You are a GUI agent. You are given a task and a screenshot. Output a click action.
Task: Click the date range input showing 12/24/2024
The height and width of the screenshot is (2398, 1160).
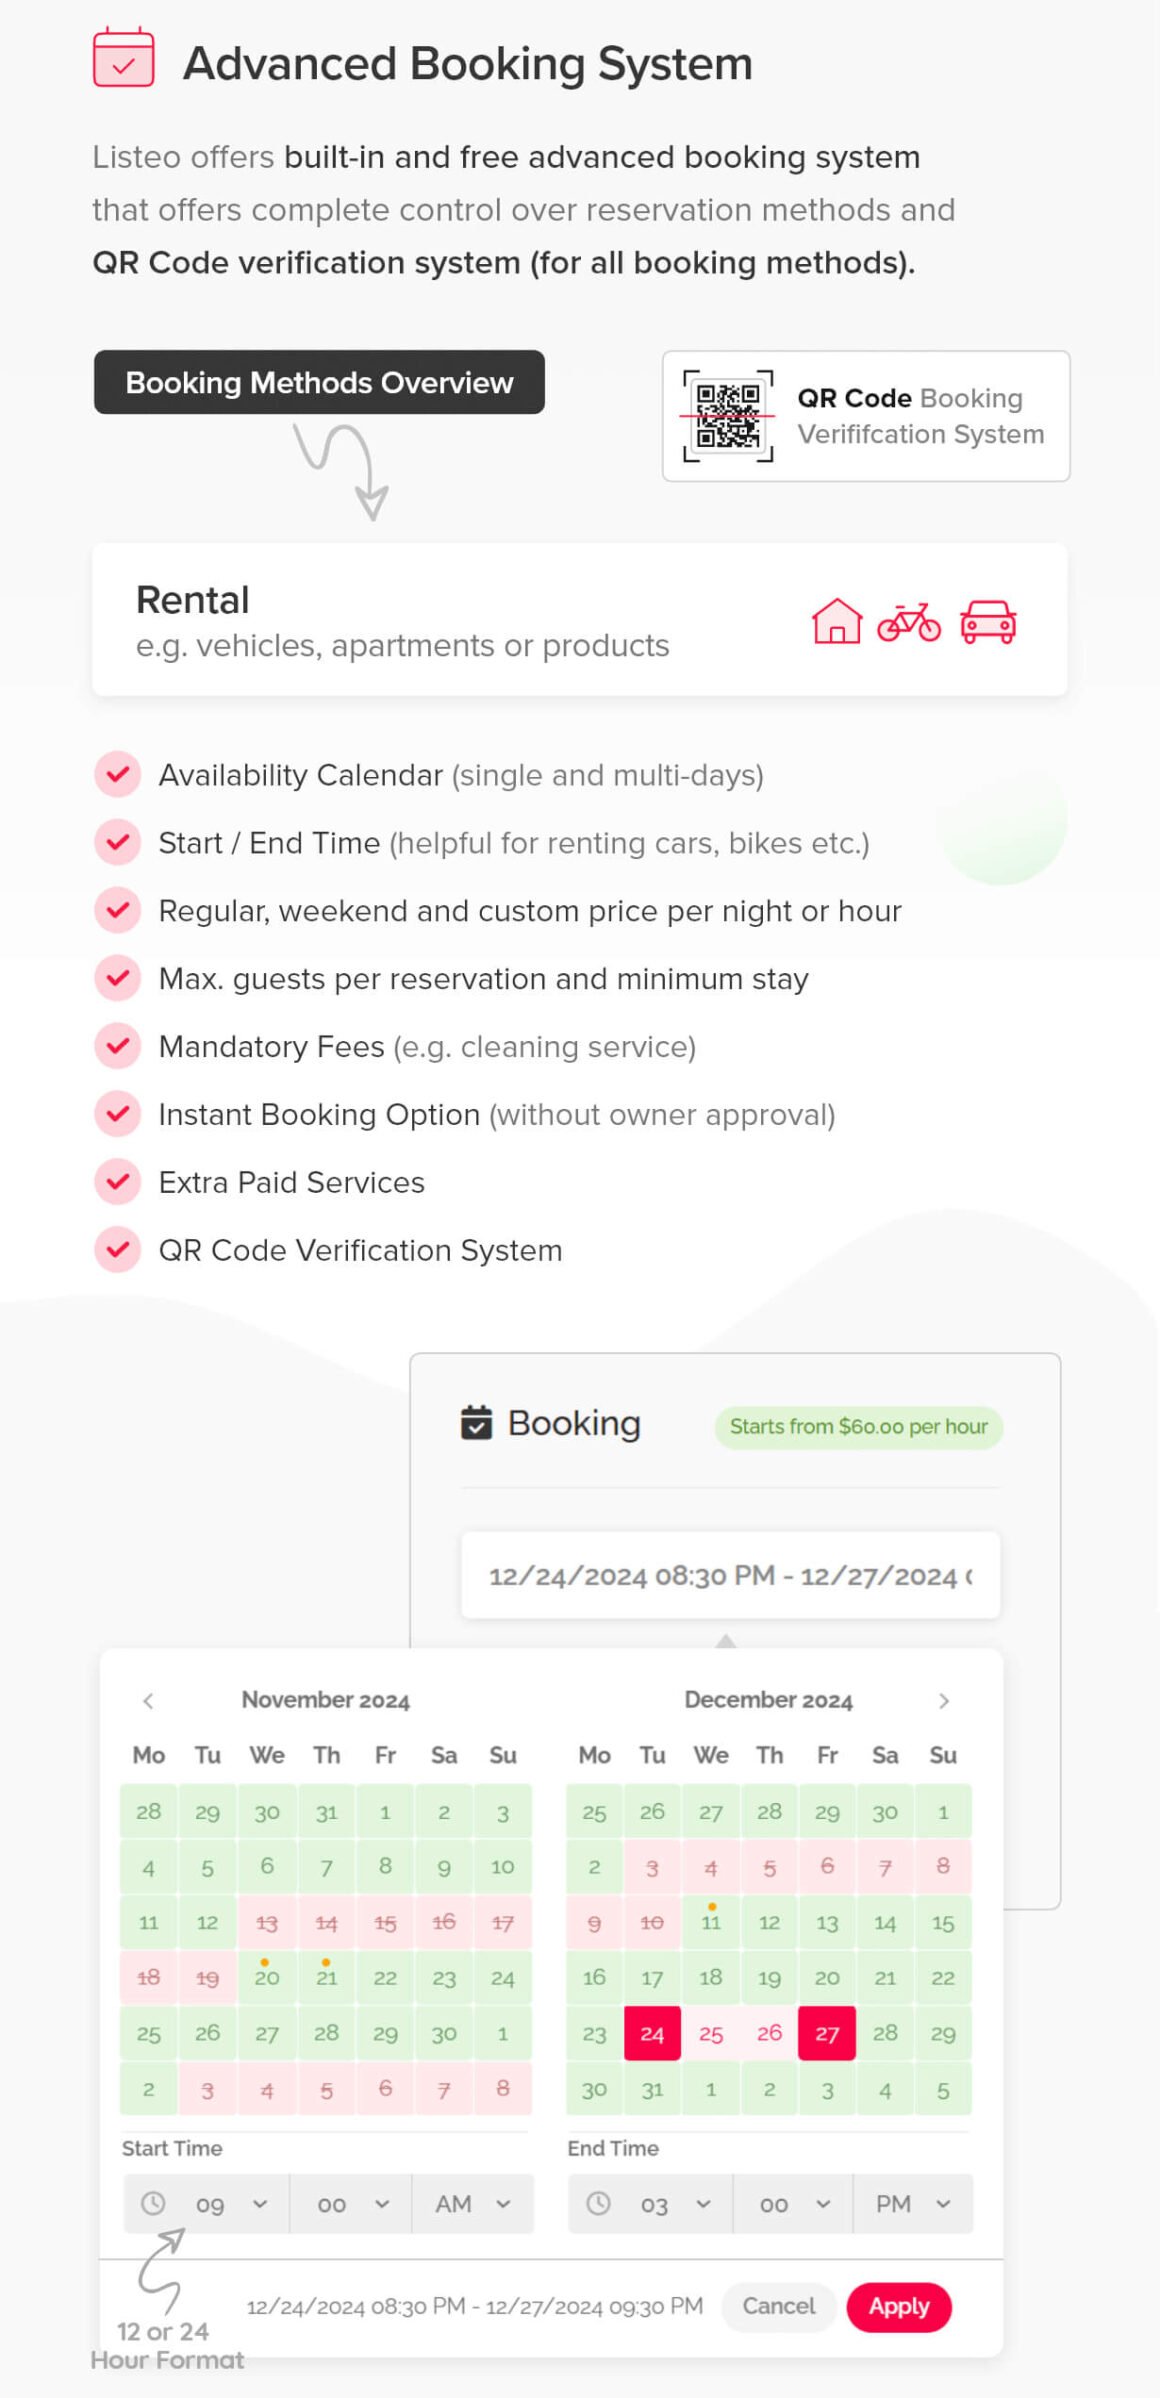click(x=728, y=1574)
